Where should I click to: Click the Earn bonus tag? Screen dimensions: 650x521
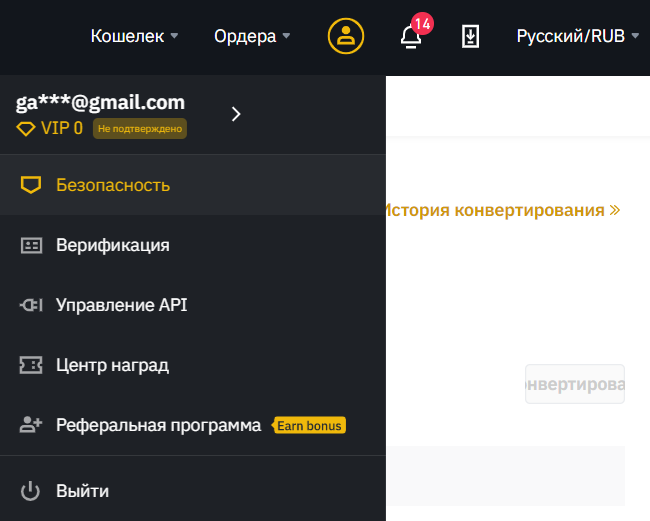coord(309,426)
